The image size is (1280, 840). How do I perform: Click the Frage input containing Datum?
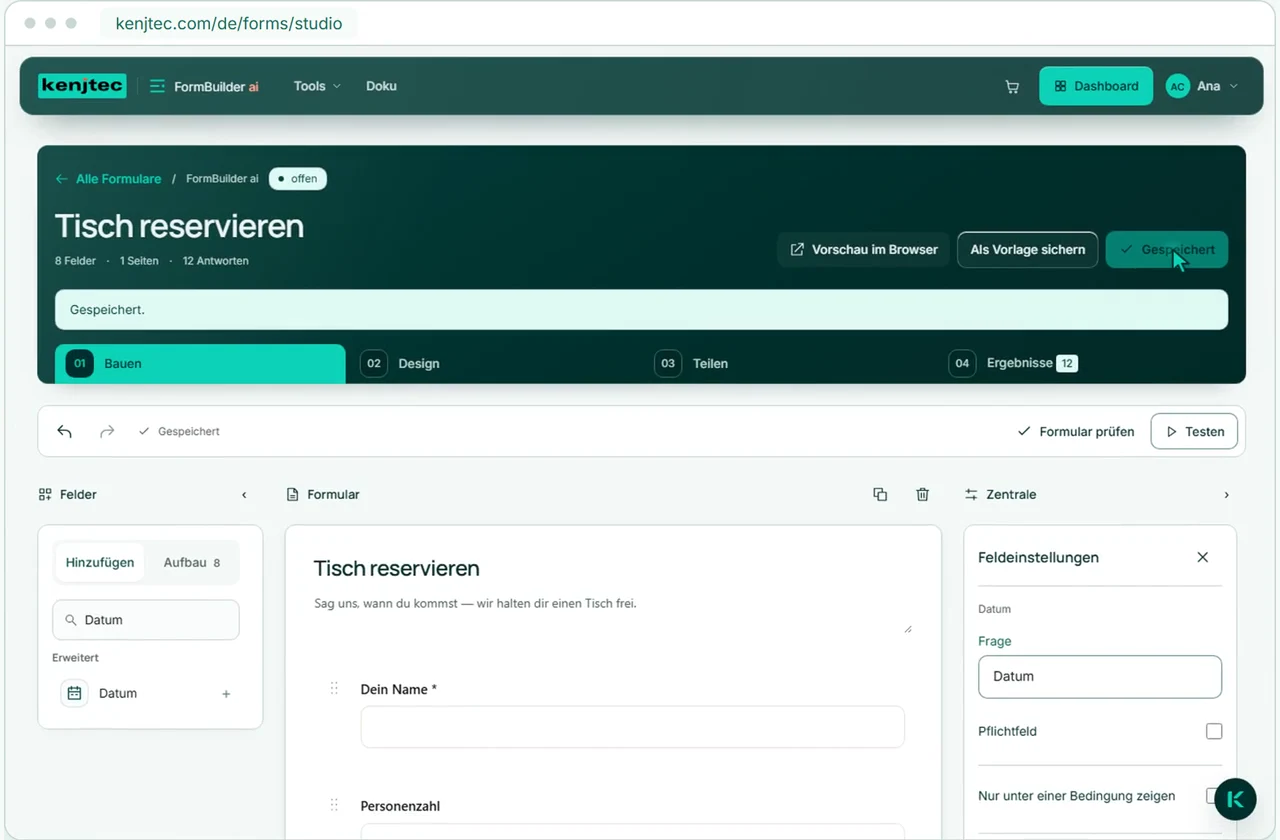coord(1100,677)
